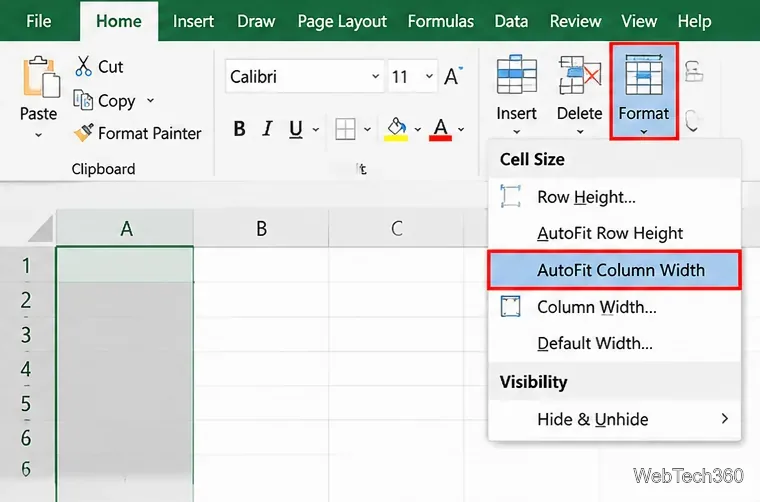This screenshot has width=760, height=502.
Task: Click cell C3
Action: point(396,334)
